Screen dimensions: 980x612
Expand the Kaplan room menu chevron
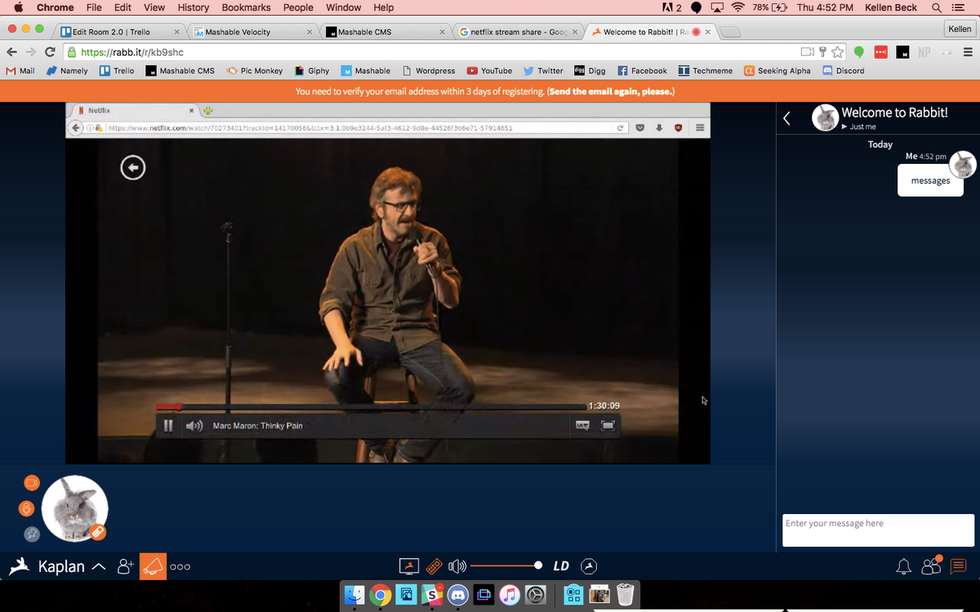(x=98, y=567)
